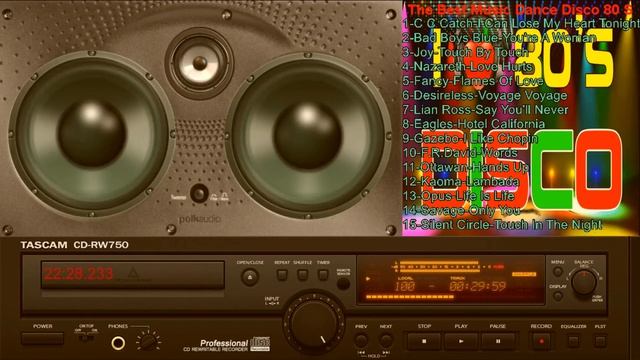The width and height of the screenshot is (640, 360).
Task: Select track '14-Savage-Only You'
Action: pyautogui.click(x=461, y=210)
